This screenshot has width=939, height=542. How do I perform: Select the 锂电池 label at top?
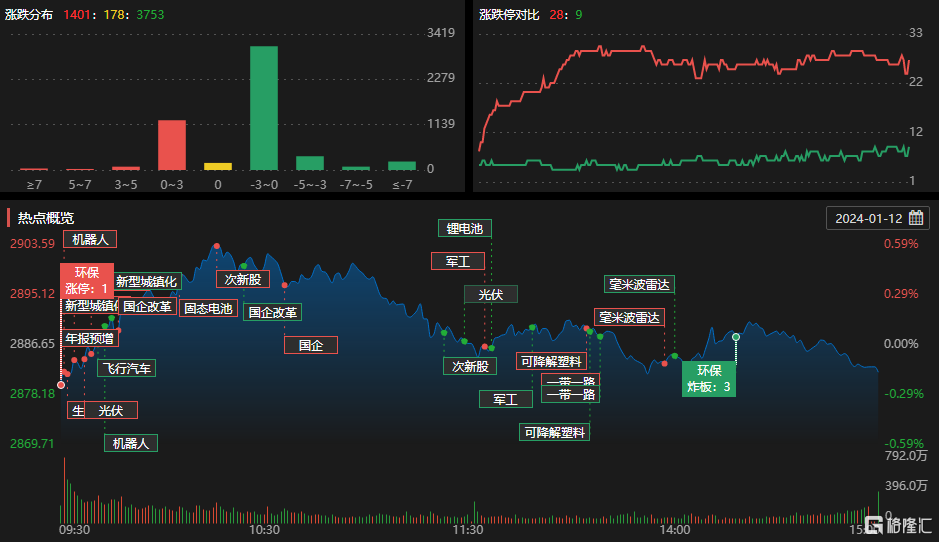pos(465,228)
